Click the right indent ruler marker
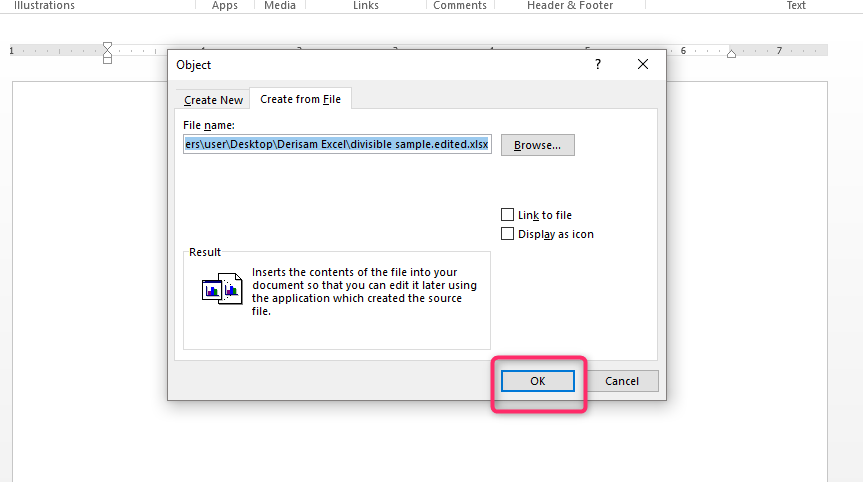Screen dimensions: 863x482 [x=731, y=53]
